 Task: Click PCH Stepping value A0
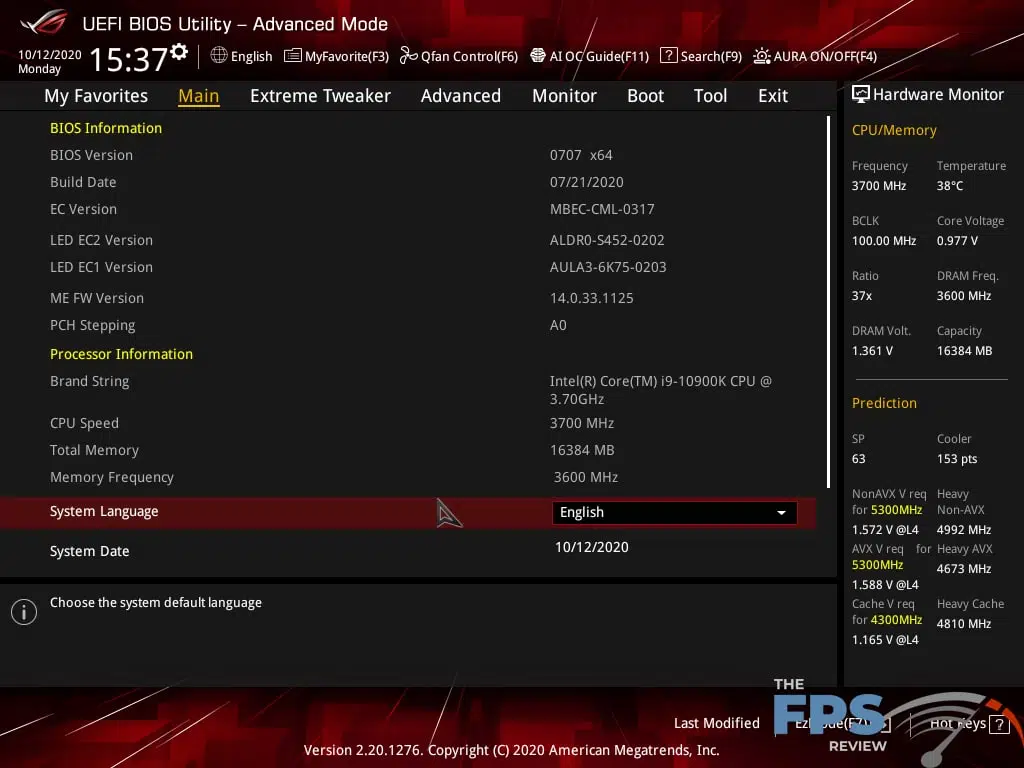click(x=558, y=325)
